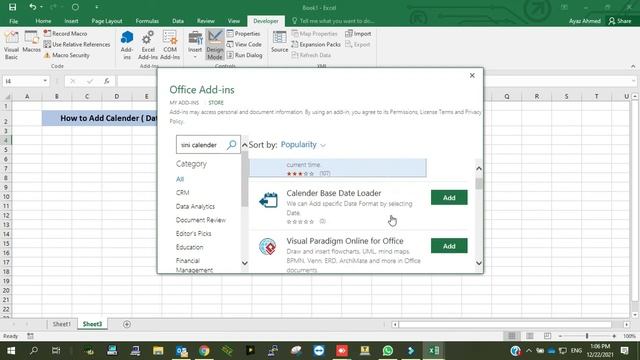640x360 pixels.
Task: Click the Visual Paradigm add-in icon
Action: 268,247
